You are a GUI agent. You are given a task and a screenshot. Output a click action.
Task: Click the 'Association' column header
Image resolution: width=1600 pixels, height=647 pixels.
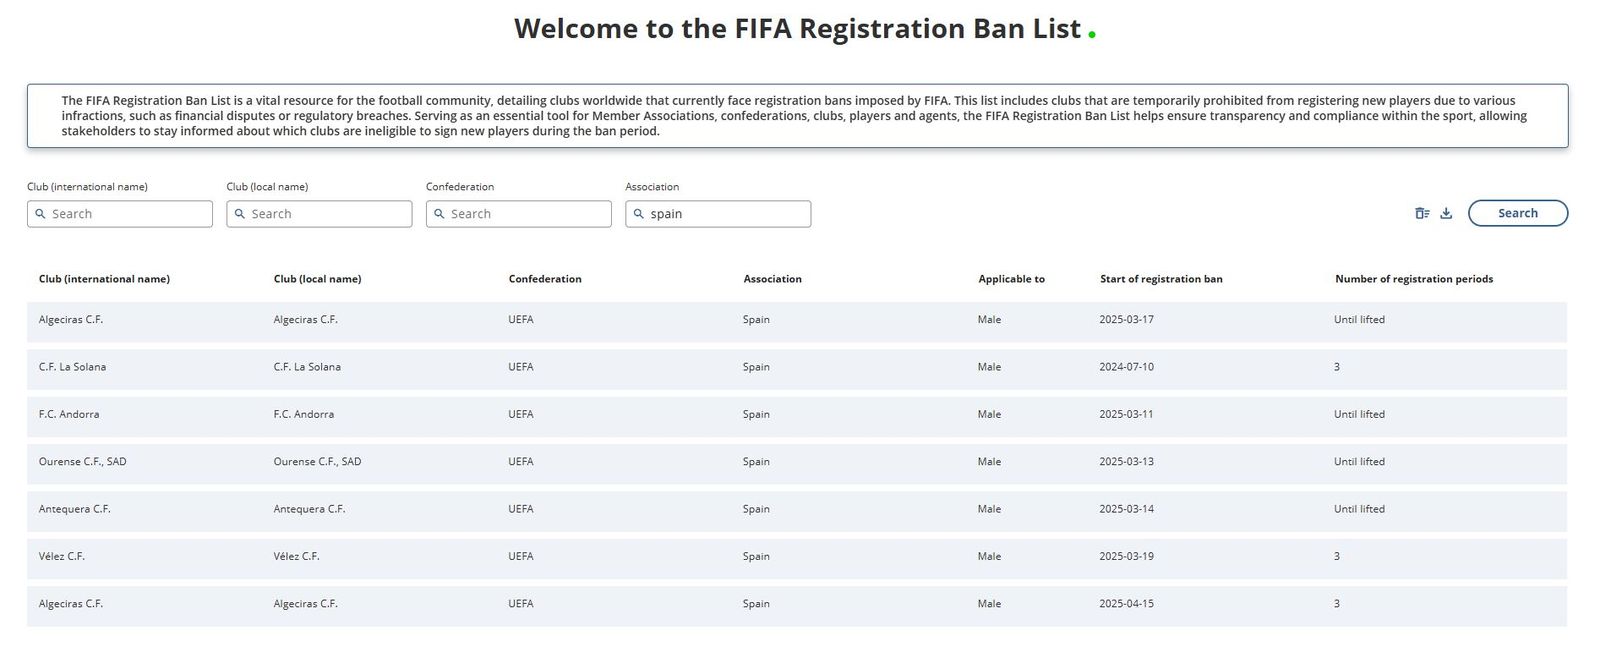pos(772,279)
